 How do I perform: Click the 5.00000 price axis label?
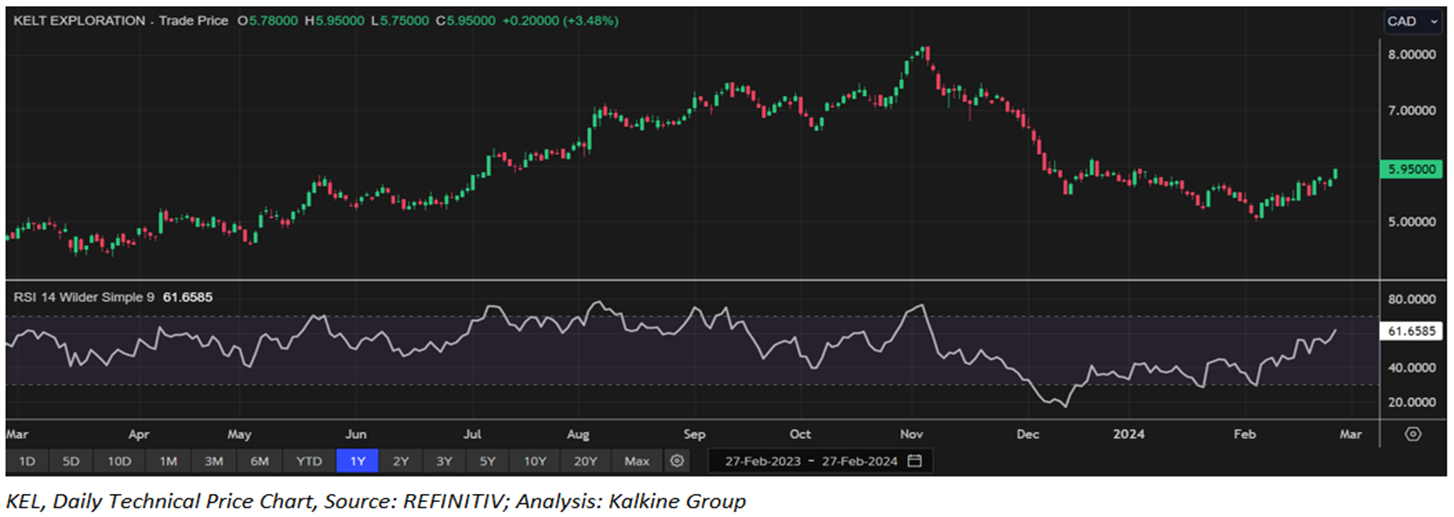tap(1413, 221)
